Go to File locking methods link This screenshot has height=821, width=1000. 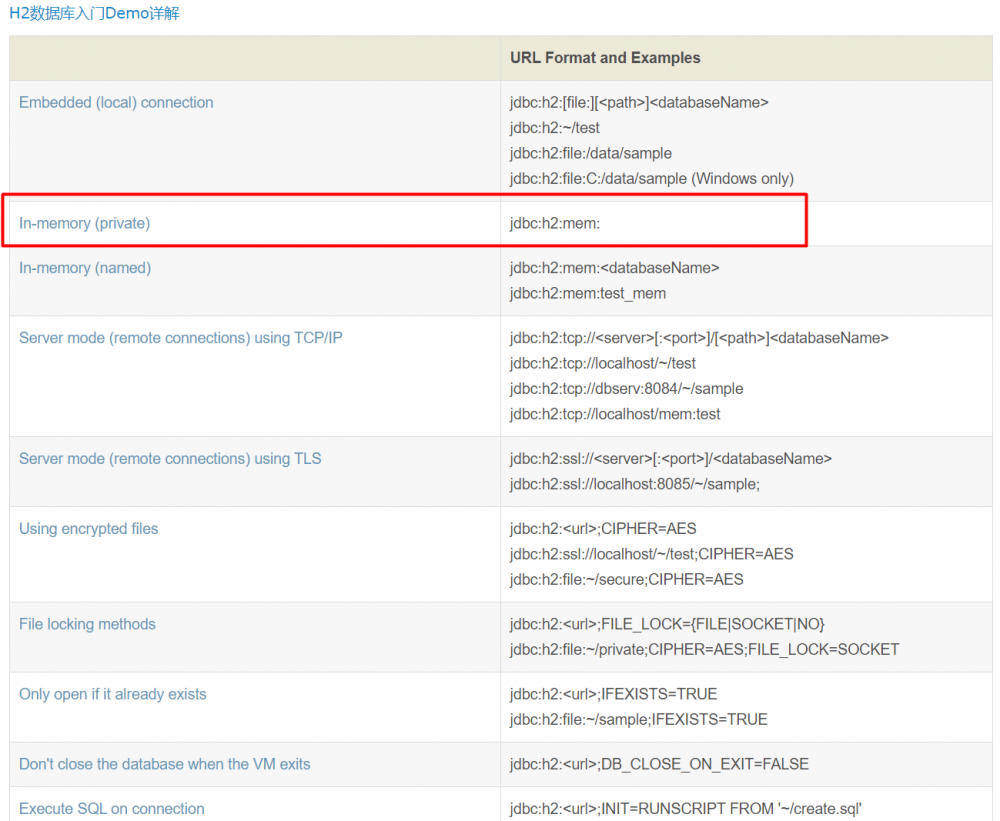tap(88, 624)
